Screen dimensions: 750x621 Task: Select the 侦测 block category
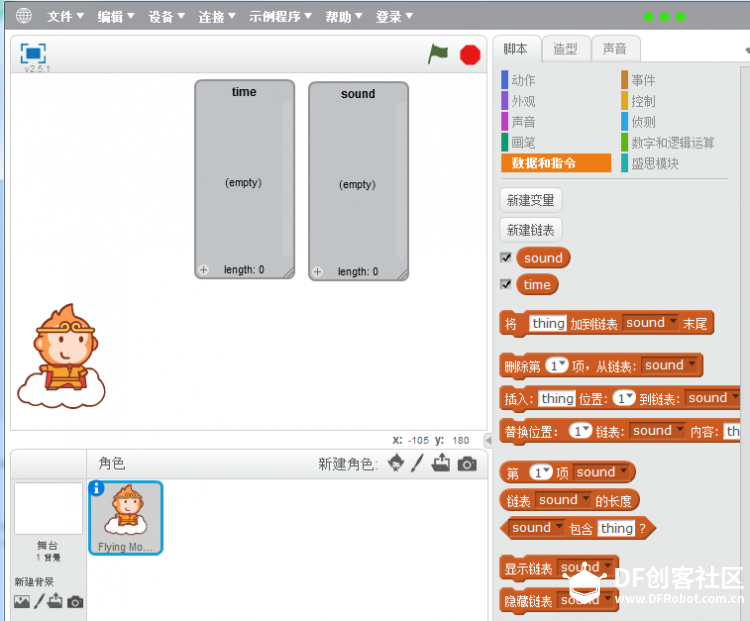[639, 122]
